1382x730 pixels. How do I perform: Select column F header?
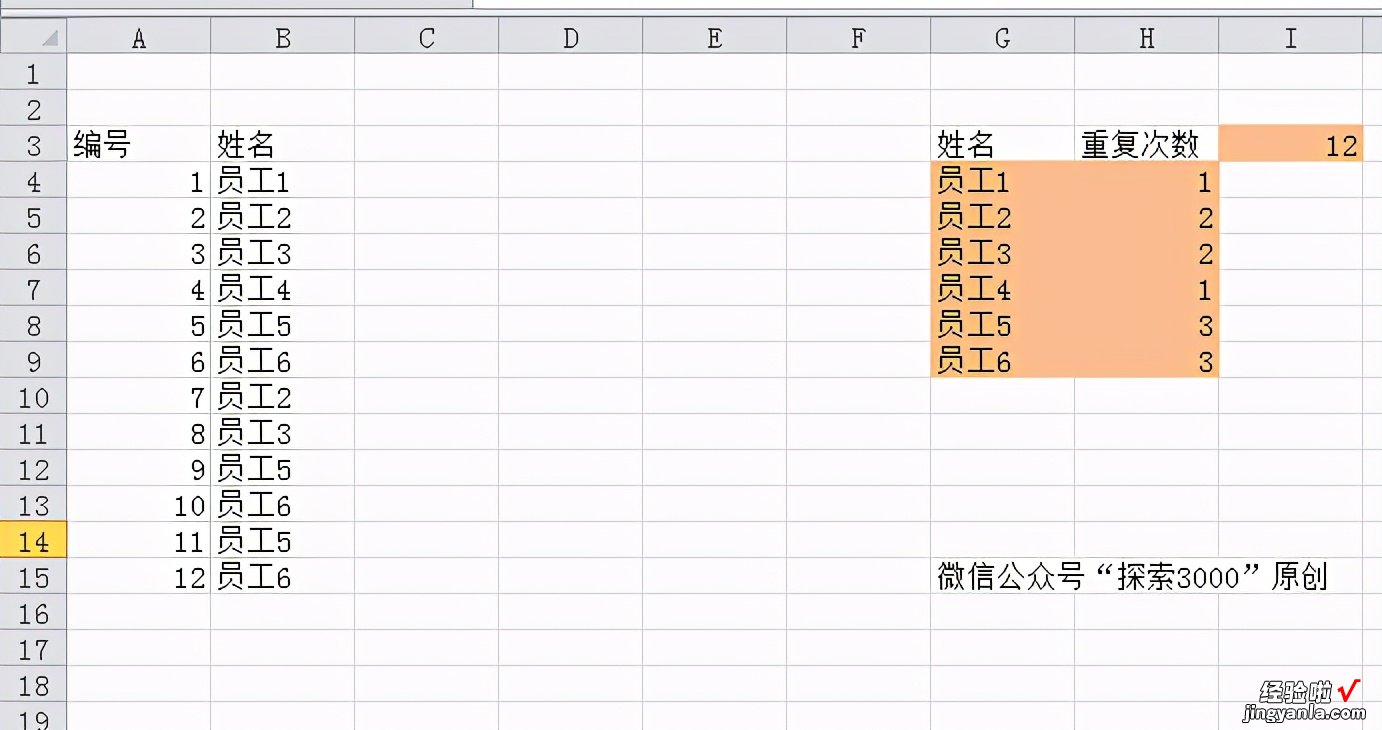point(859,38)
